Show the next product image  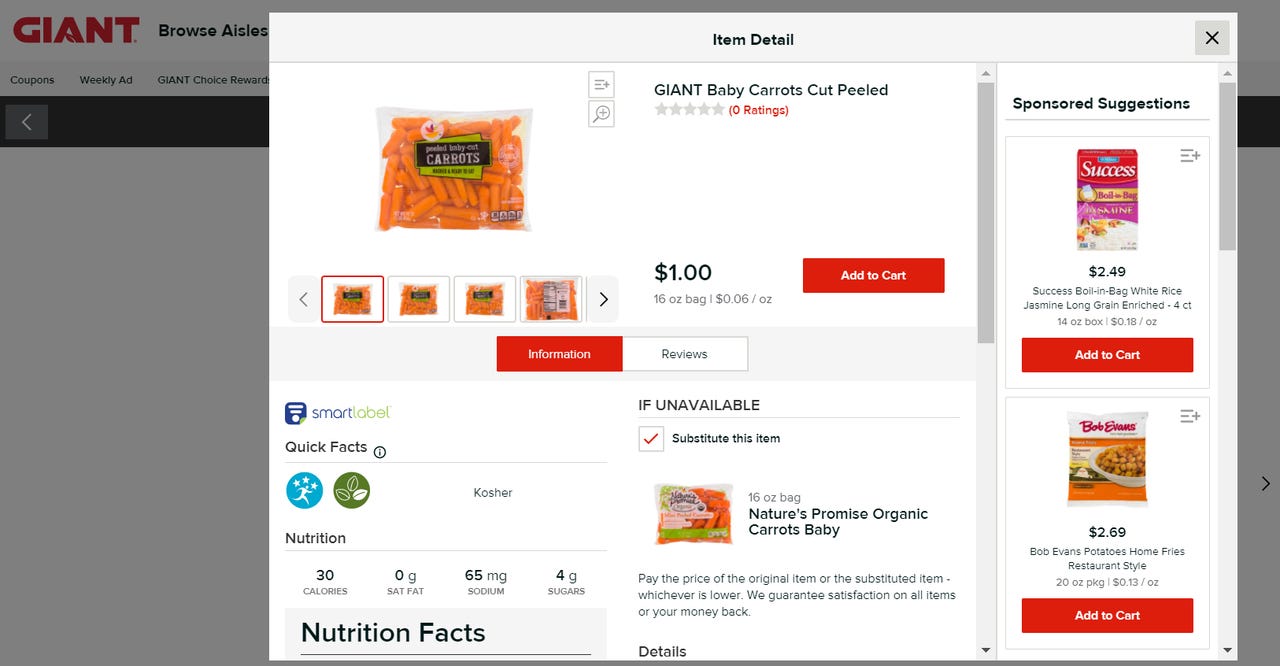pos(603,298)
